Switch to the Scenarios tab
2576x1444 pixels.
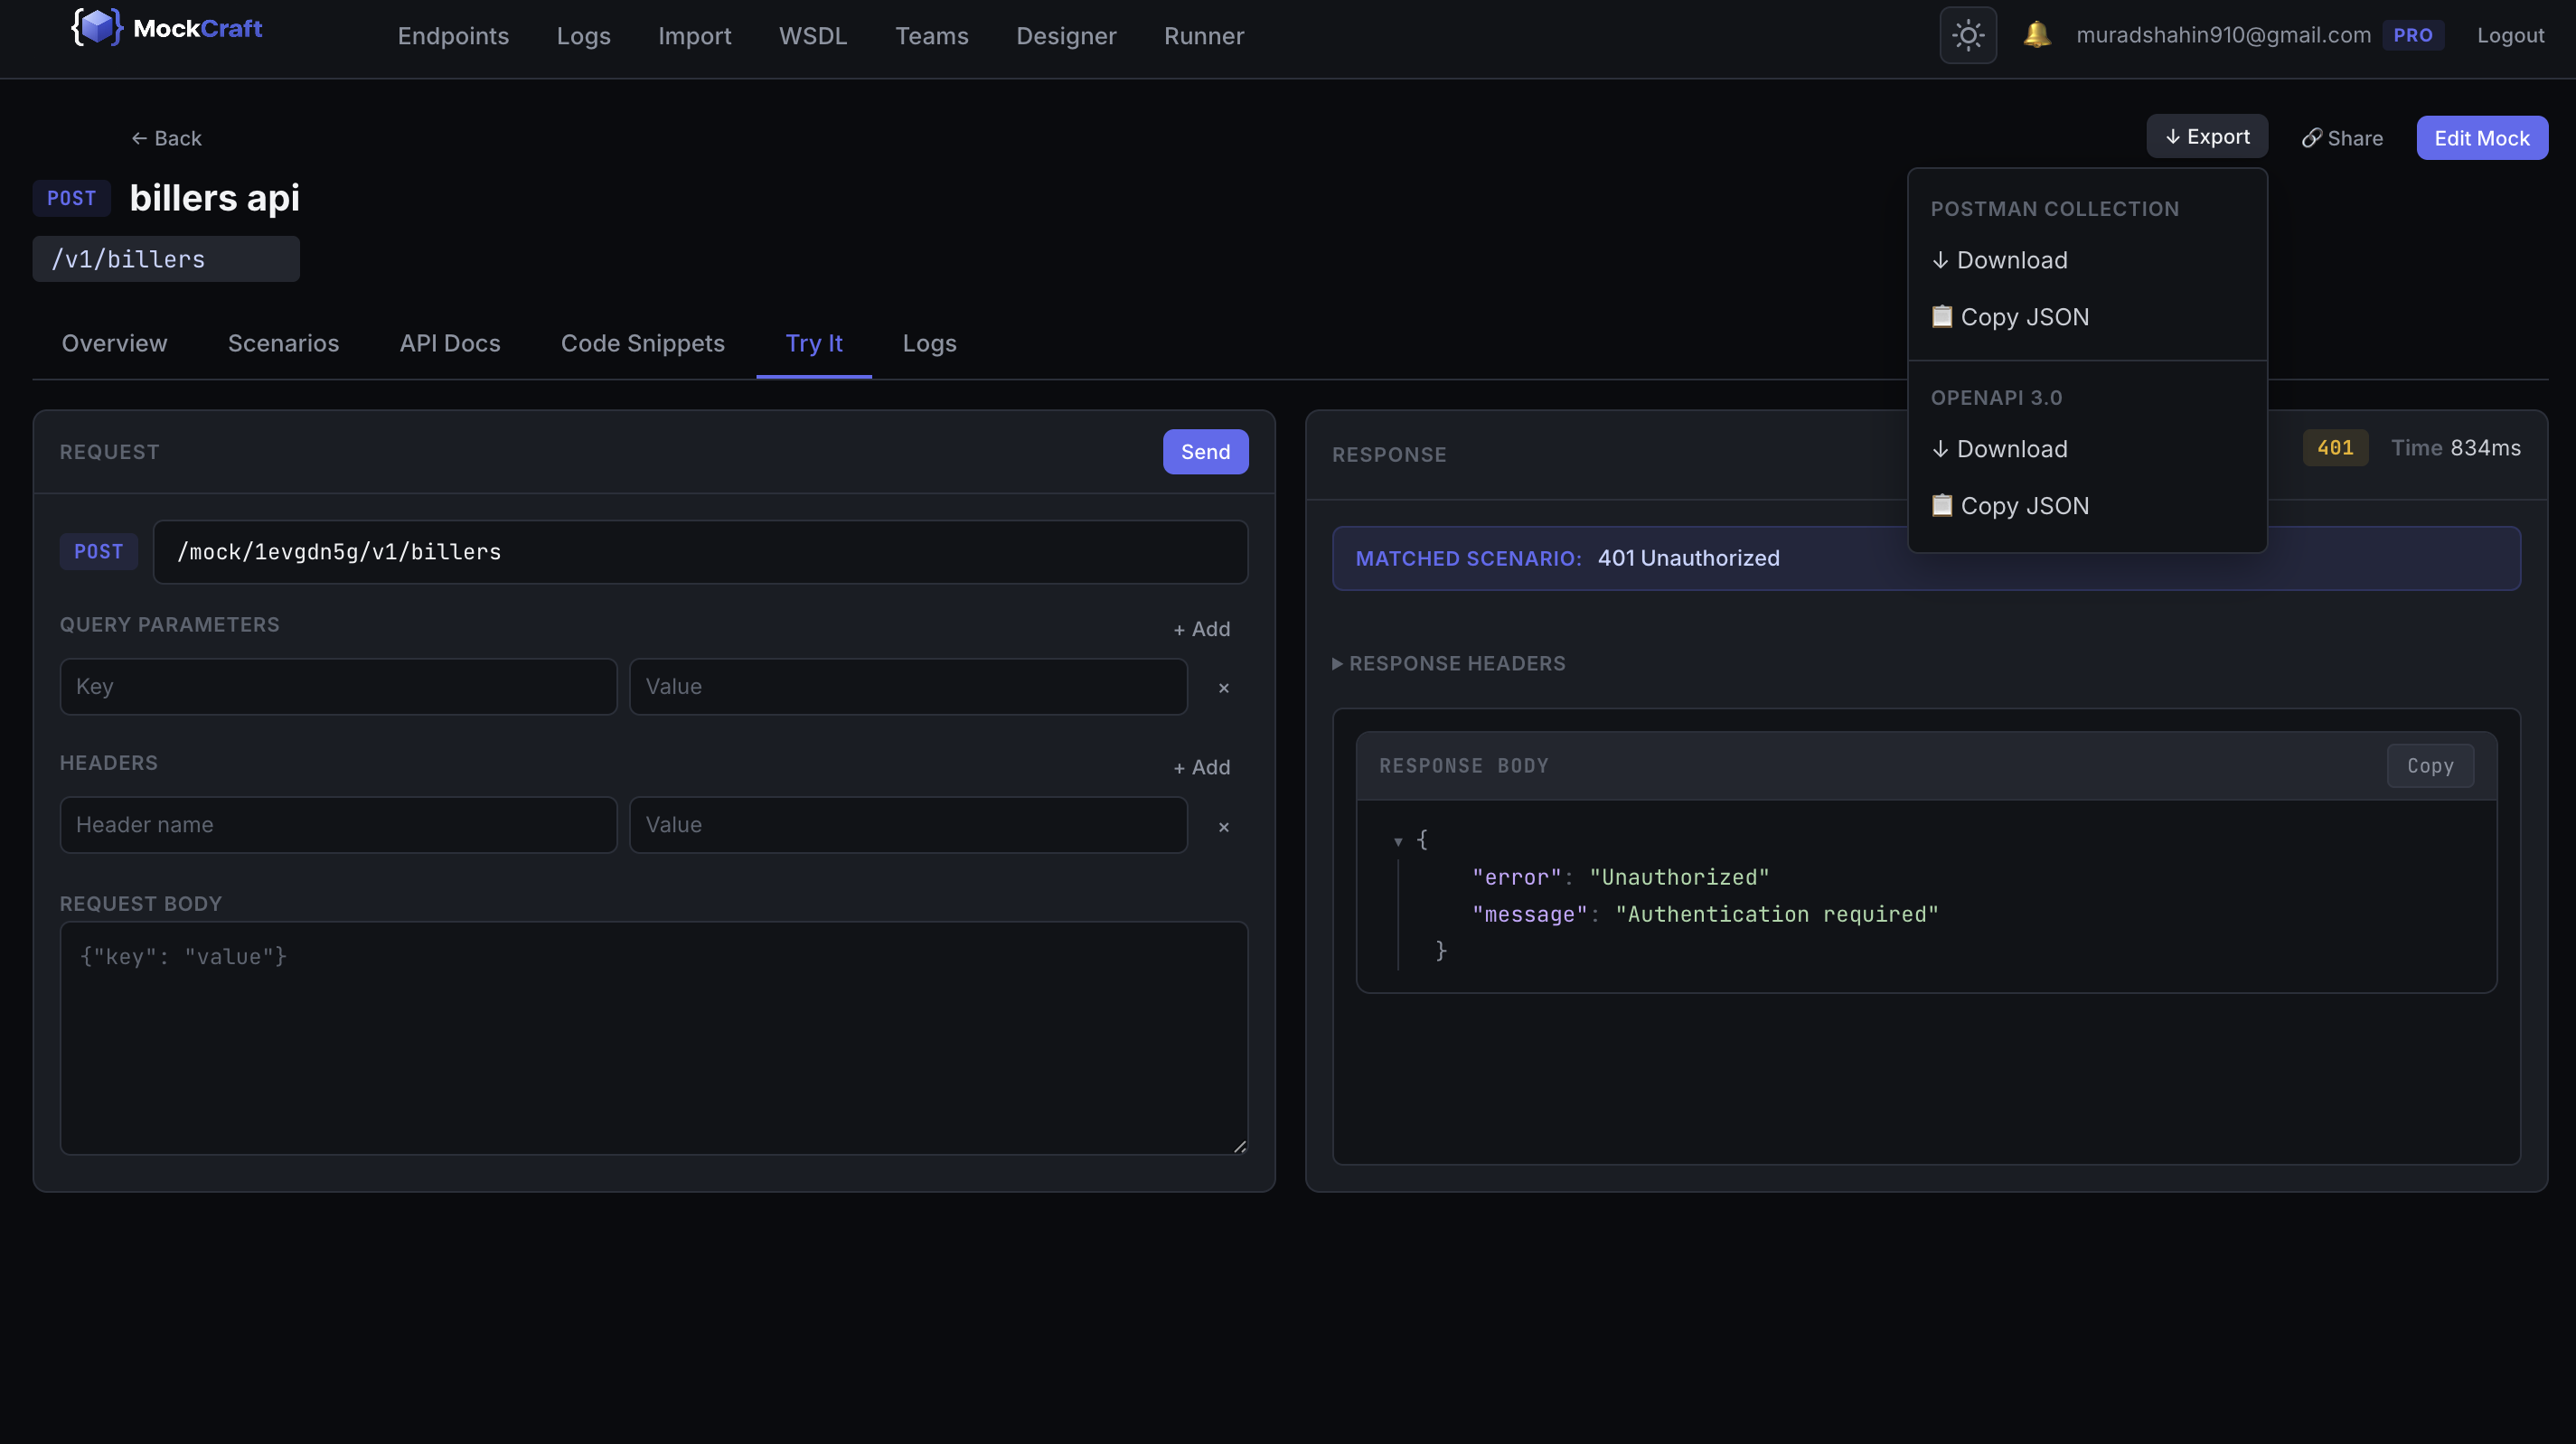pyautogui.click(x=283, y=343)
